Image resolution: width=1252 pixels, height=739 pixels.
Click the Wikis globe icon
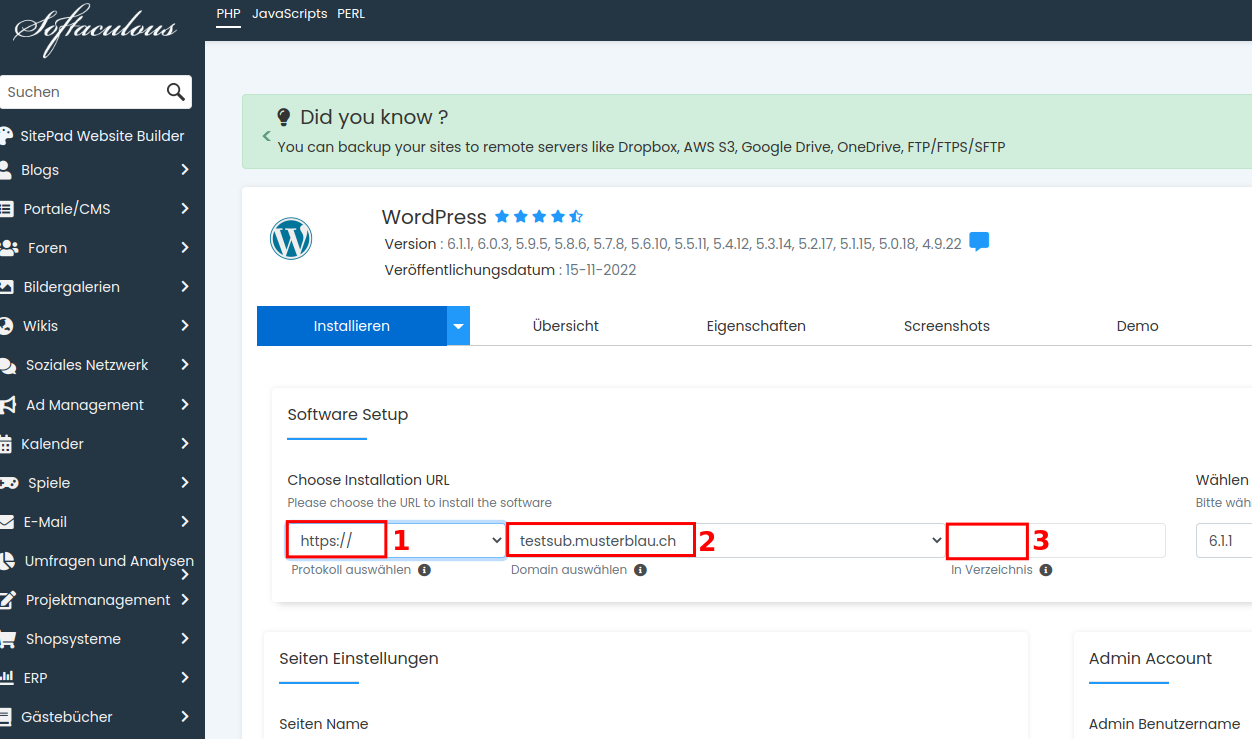click(6, 326)
